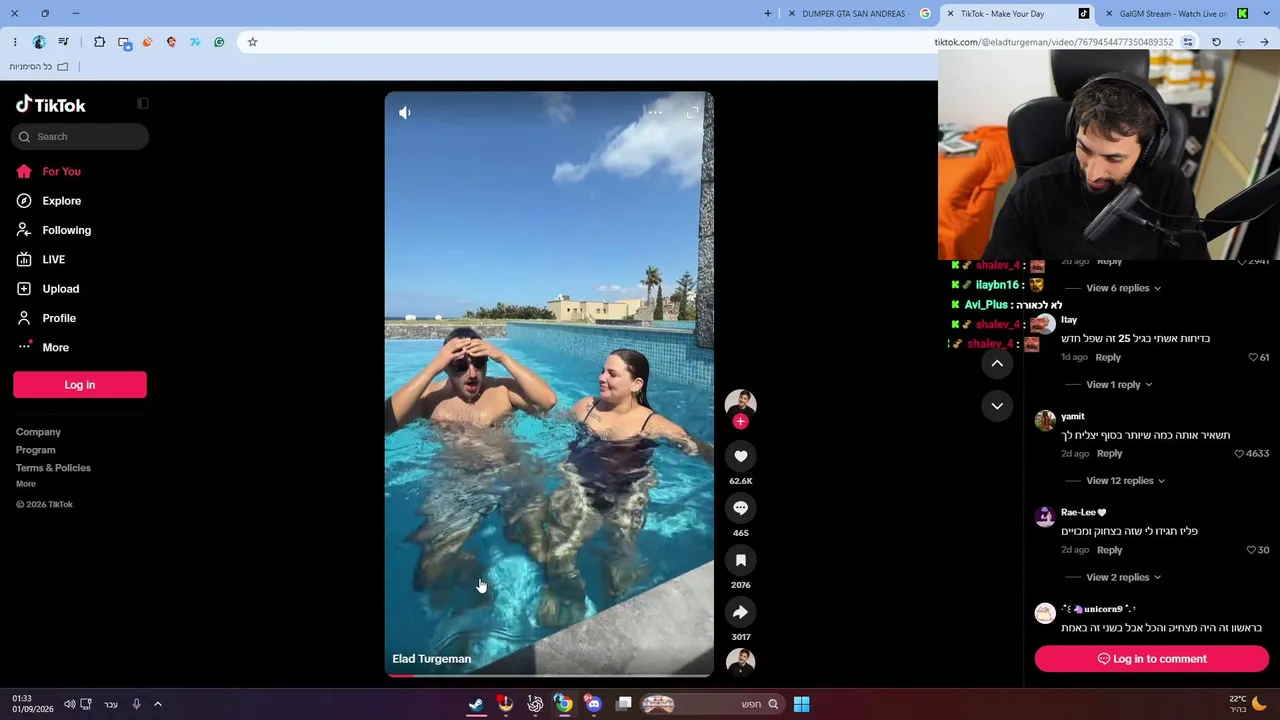The image size is (1280, 720).
Task: Open the video's three-dot options menu
Action: [x=655, y=113]
